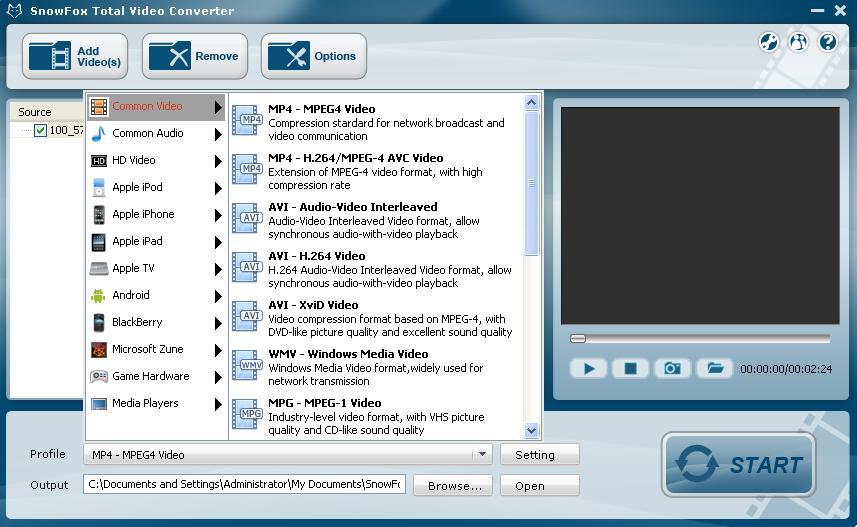The image size is (857, 527).
Task: Click the game controller icon
Action: [x=99, y=376]
